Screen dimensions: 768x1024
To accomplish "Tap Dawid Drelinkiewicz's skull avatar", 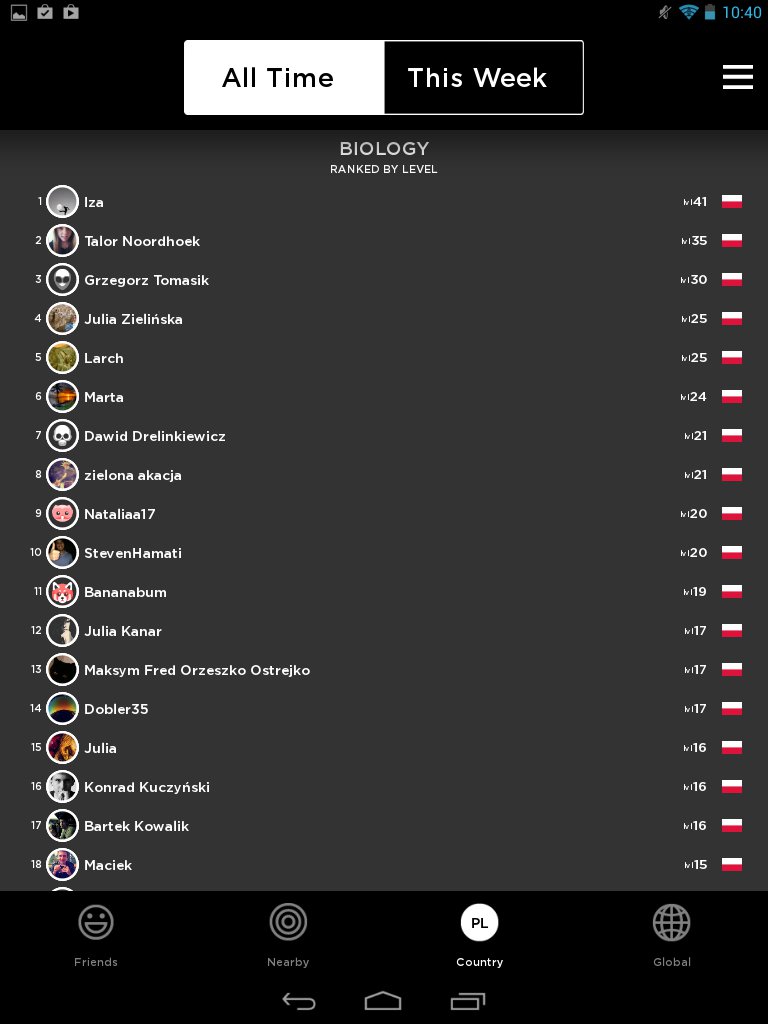I will [x=62, y=436].
